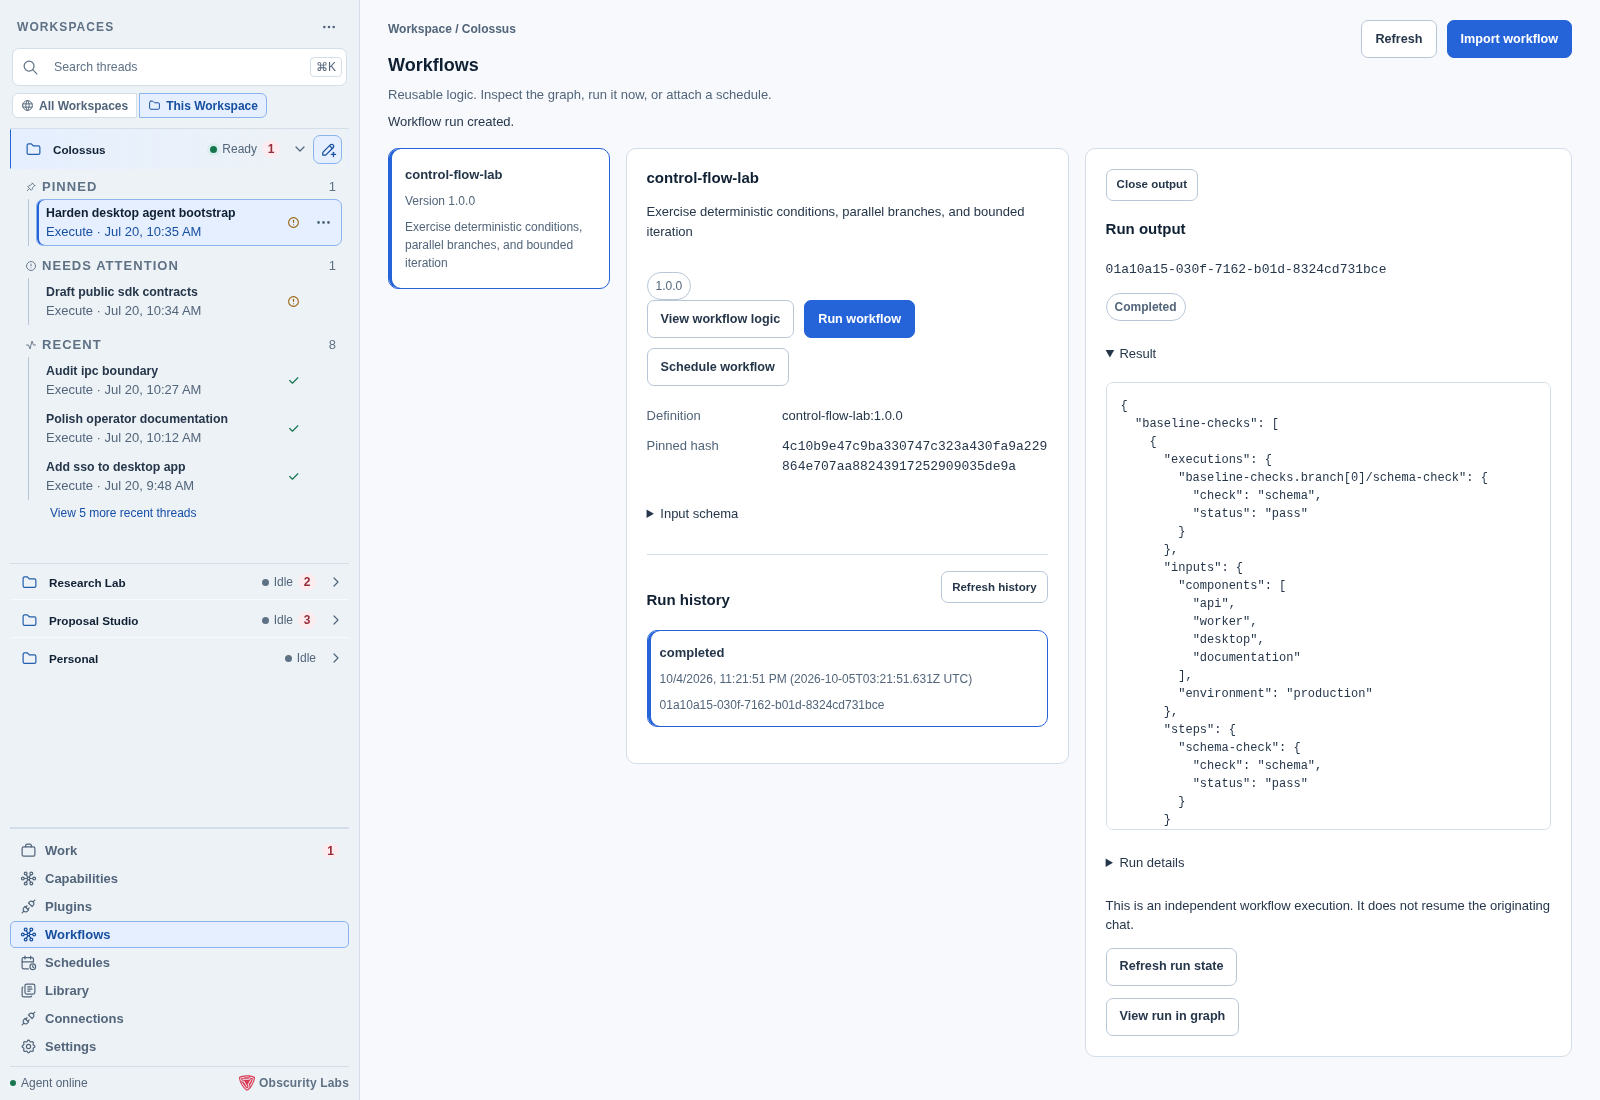Click the Schedule workflow button
Screen dimensions: 1600x1100
coord(717,367)
